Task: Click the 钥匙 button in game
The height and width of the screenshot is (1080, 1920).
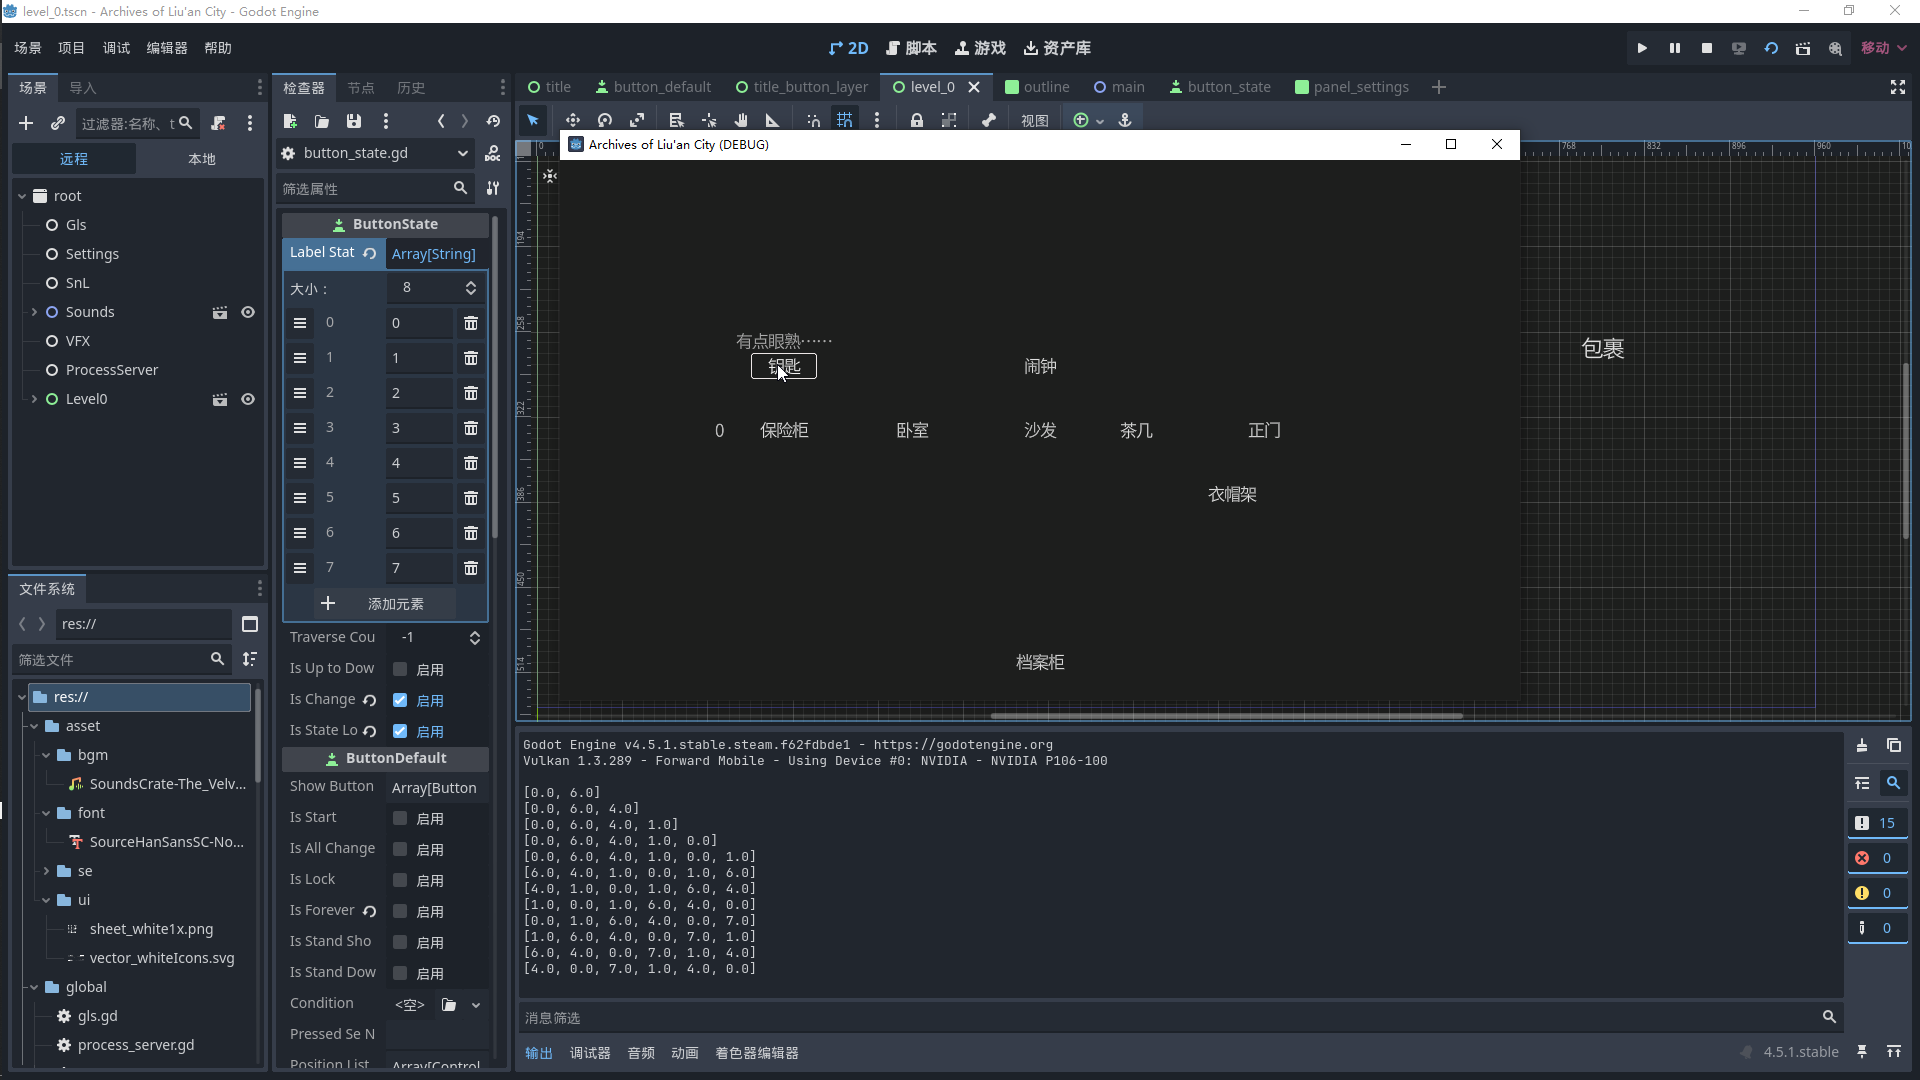Action: pyautogui.click(x=784, y=367)
